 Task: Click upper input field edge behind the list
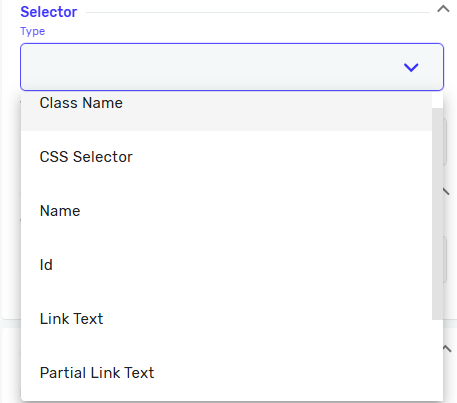pos(445,142)
